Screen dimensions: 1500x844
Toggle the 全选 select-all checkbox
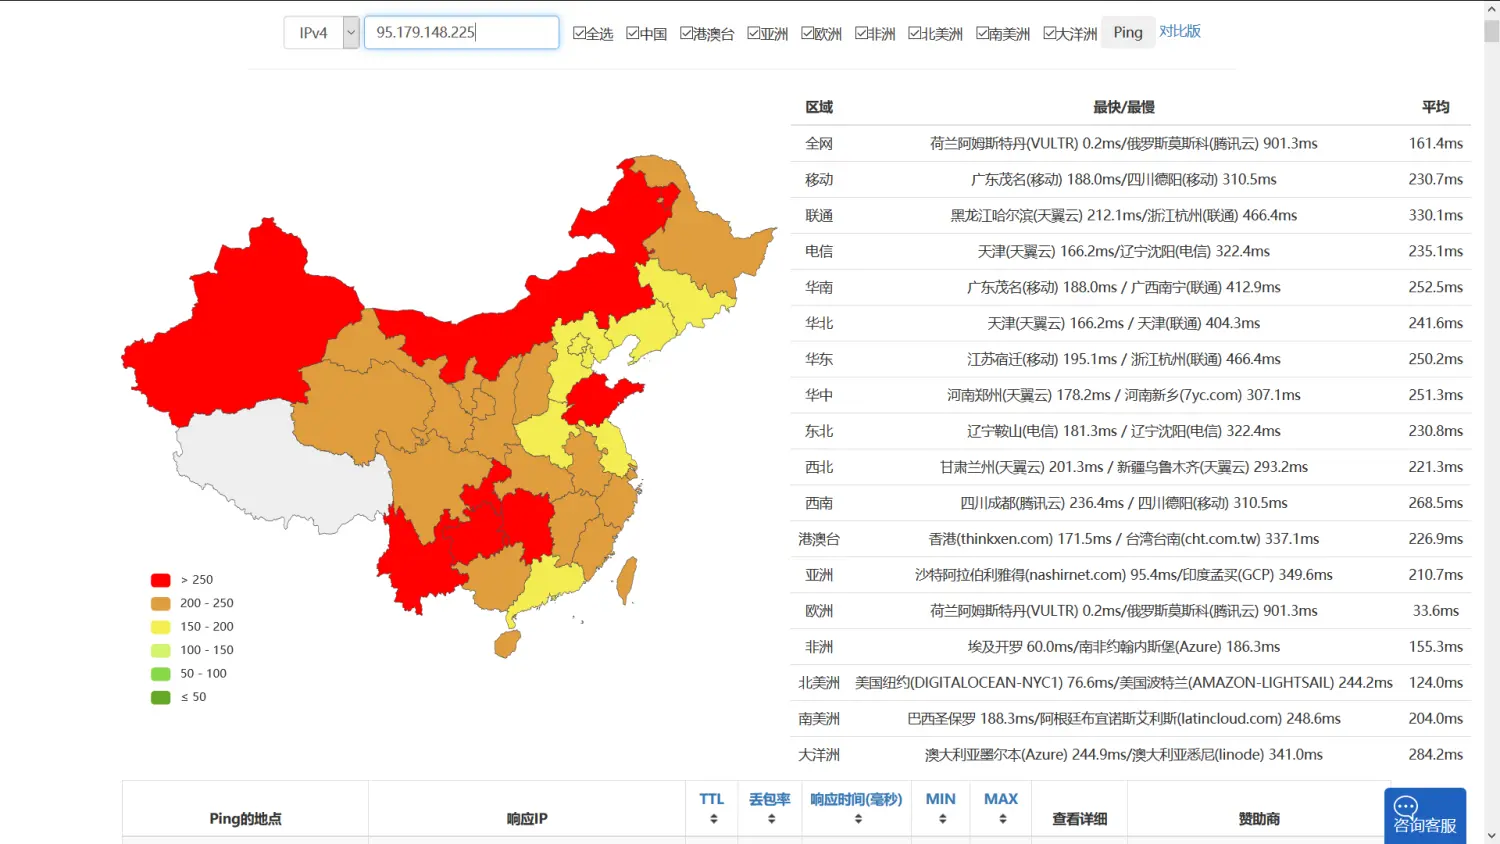point(579,33)
